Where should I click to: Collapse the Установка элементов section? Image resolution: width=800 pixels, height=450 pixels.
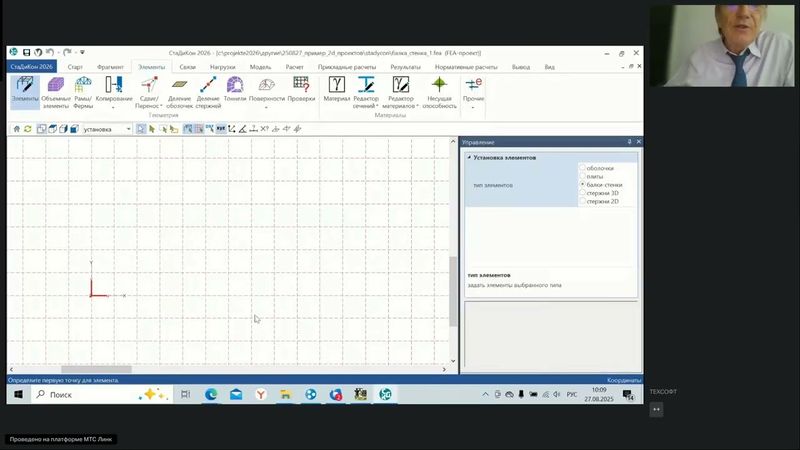(469, 157)
